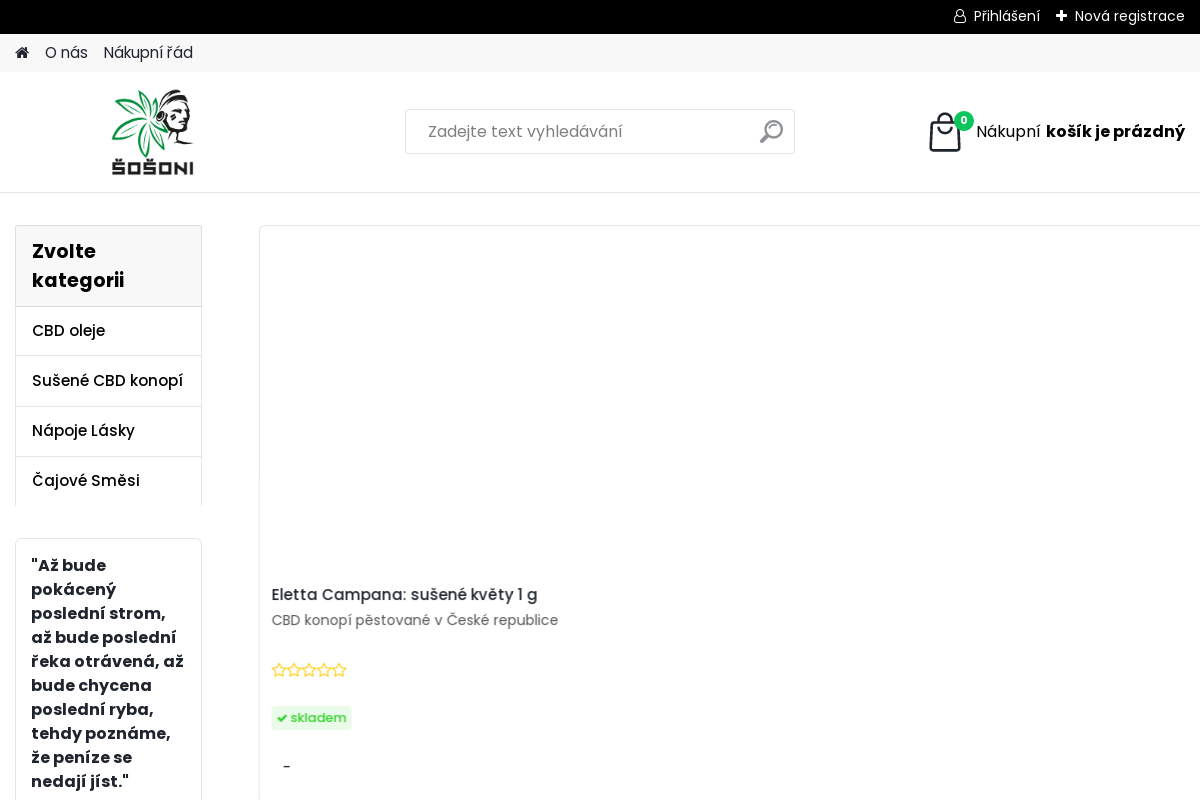Click the user icon beside Přihlášení
This screenshot has height=800, width=1200.
click(960, 16)
